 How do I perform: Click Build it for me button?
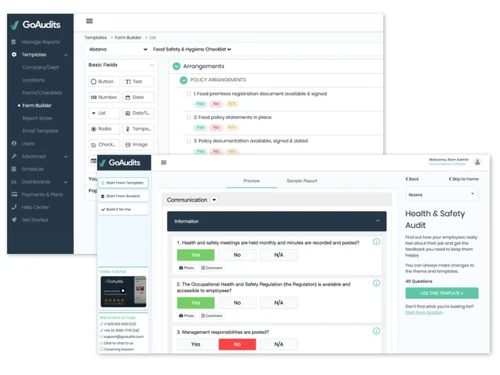click(x=123, y=209)
